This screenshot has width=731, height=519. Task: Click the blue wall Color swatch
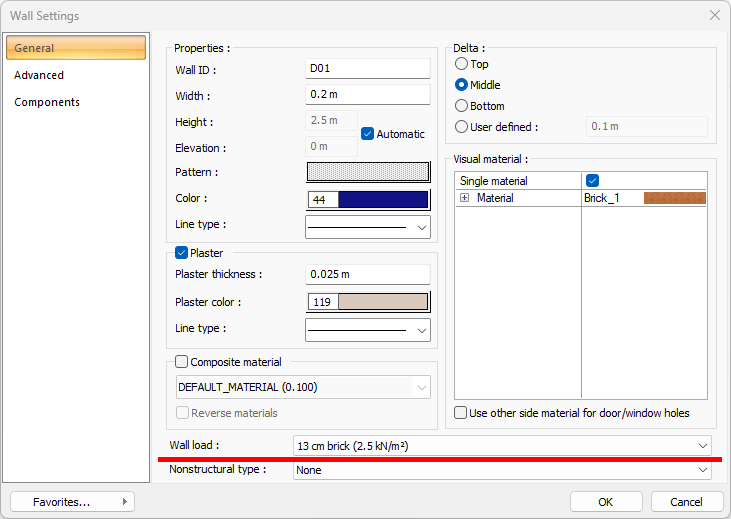(x=383, y=200)
